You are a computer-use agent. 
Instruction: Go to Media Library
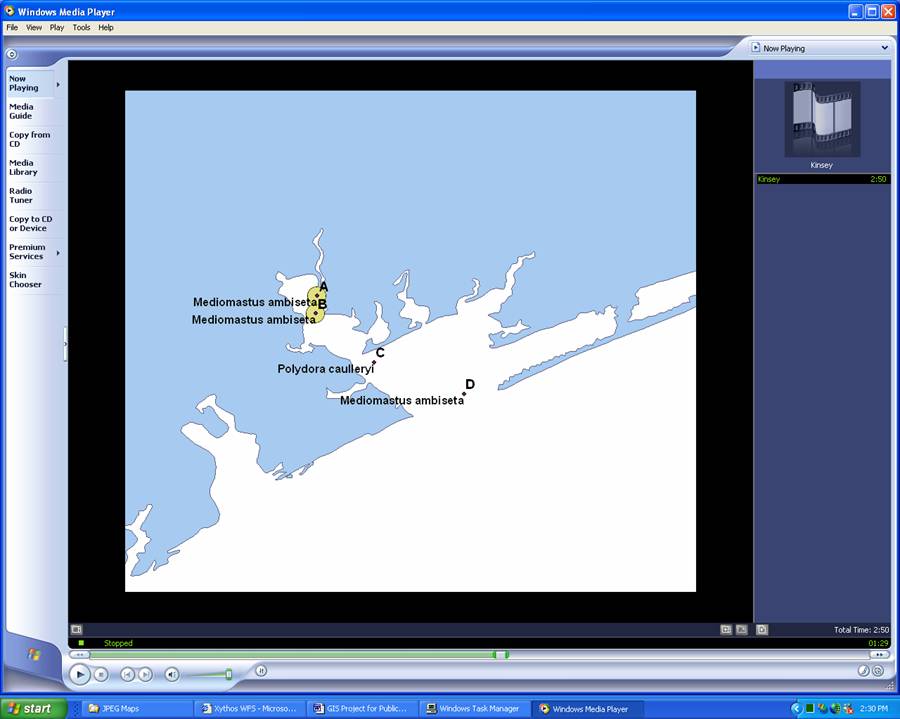click(x=23, y=167)
